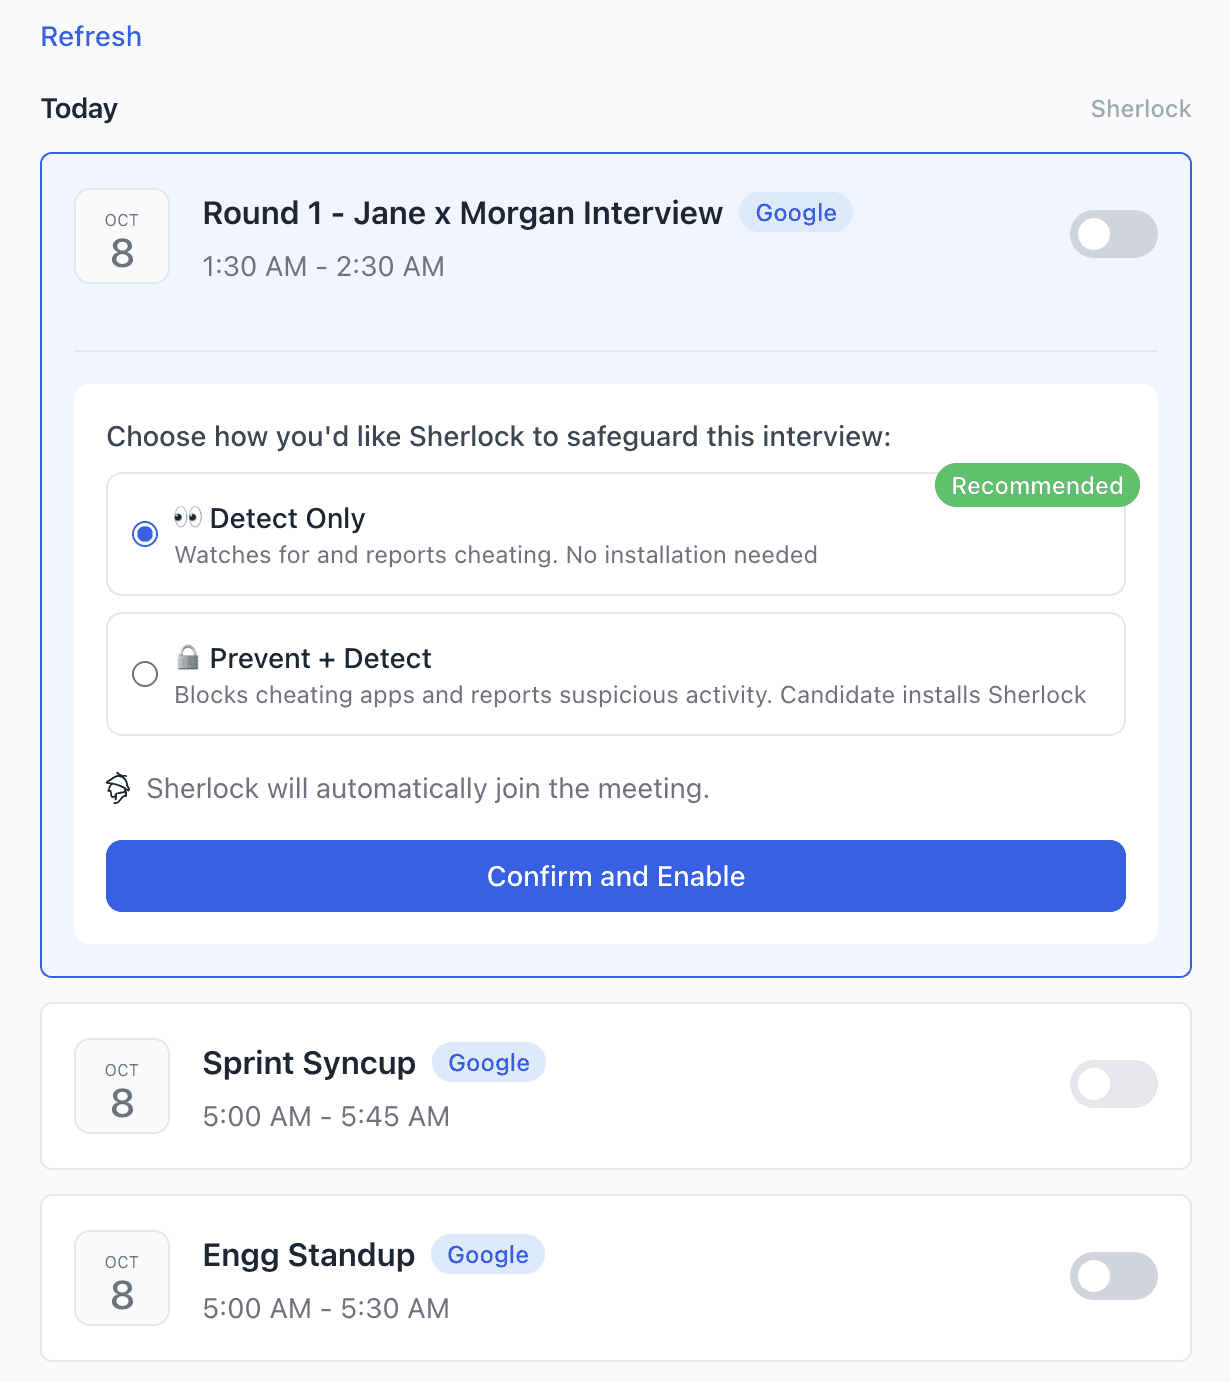Open the Sprint Syncup meeting title

[x=309, y=1063]
